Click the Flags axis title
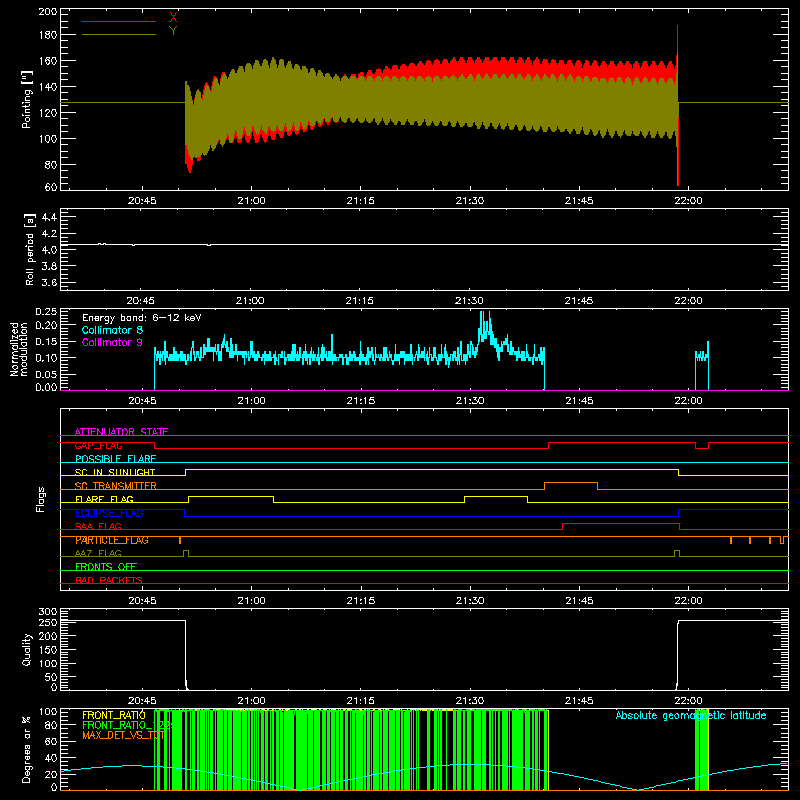800x800 pixels. (41, 499)
